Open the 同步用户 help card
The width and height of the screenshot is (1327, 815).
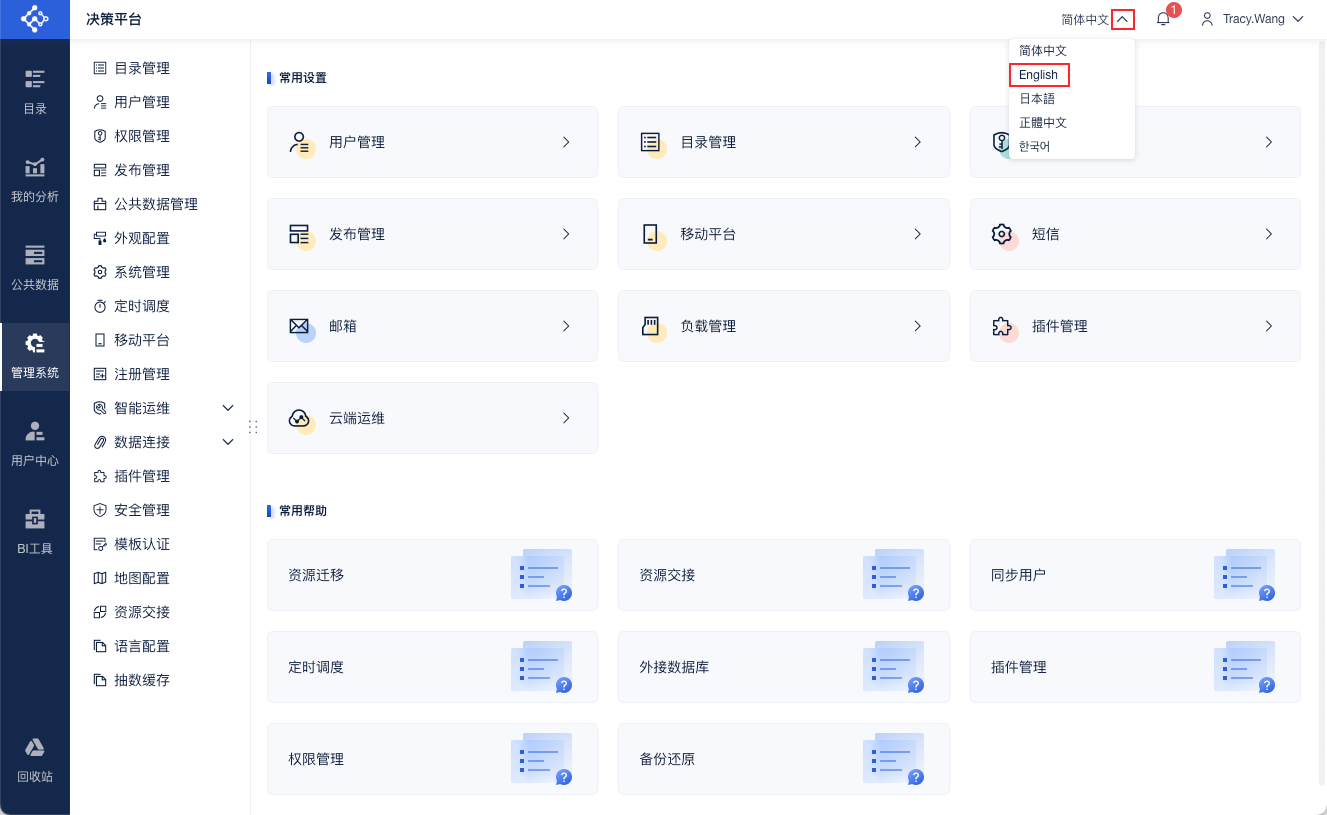point(1135,575)
